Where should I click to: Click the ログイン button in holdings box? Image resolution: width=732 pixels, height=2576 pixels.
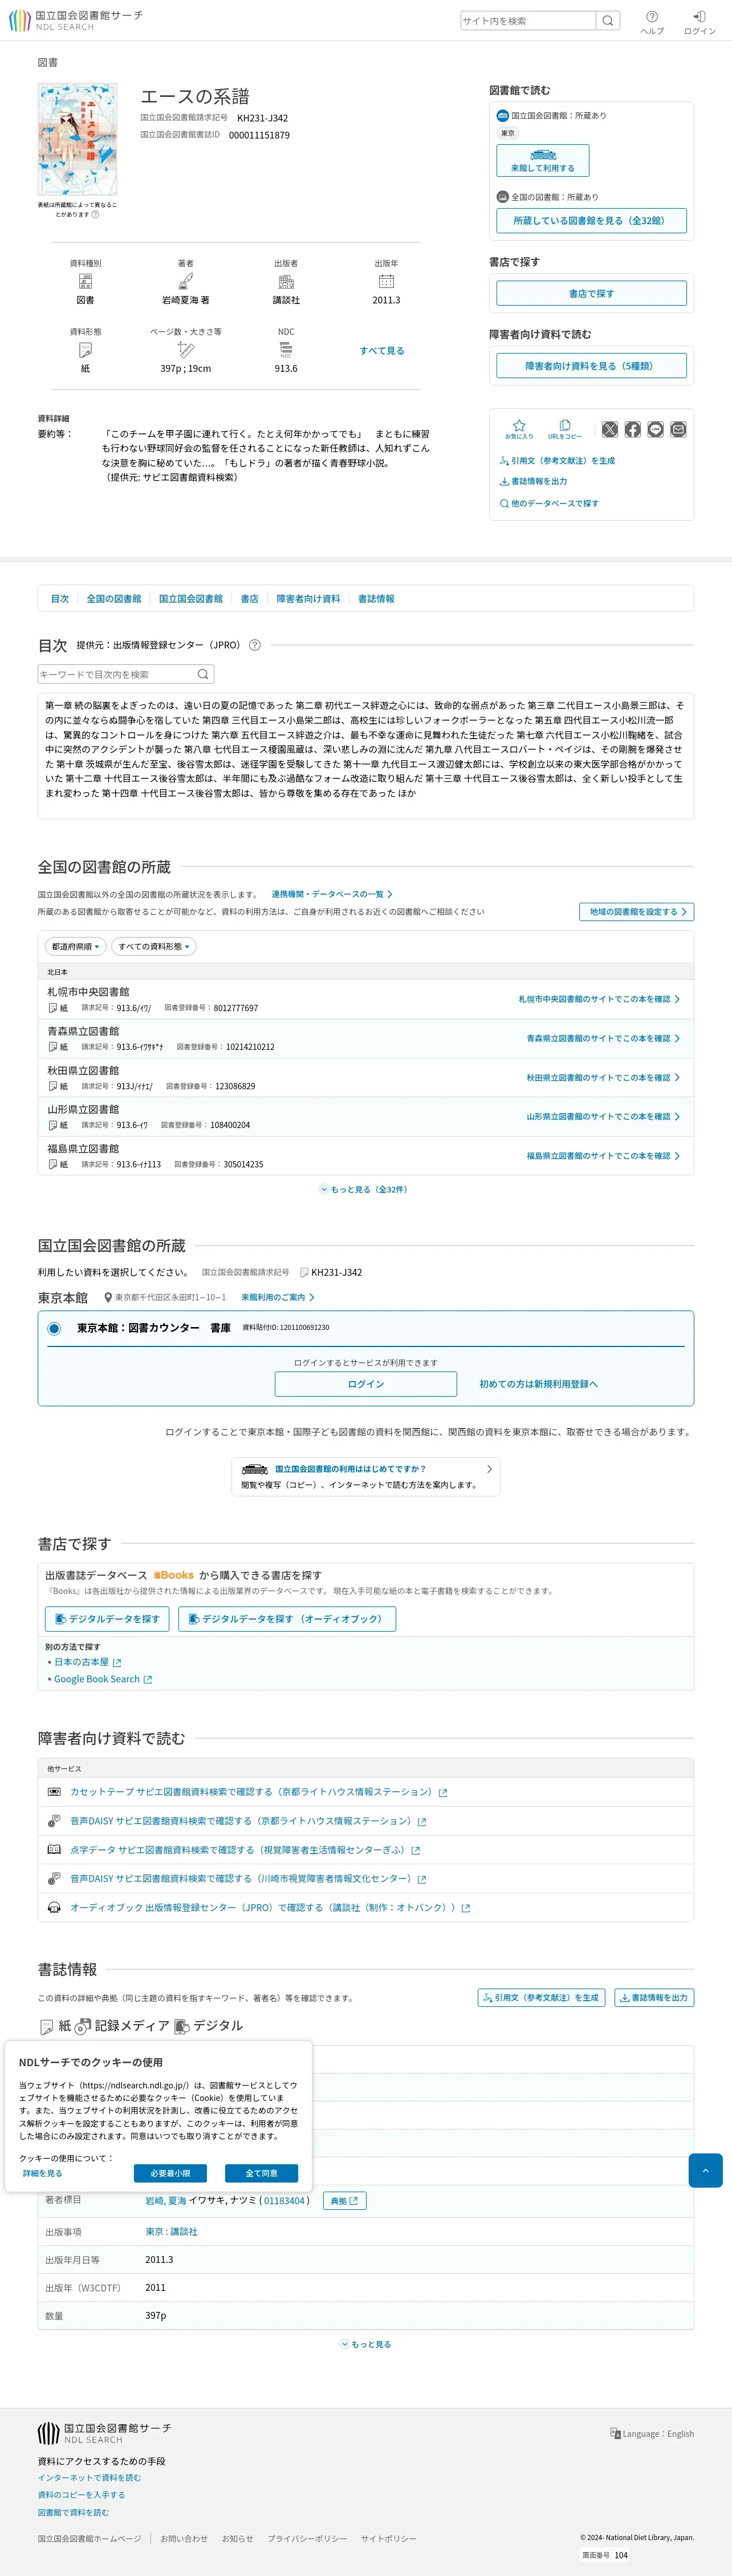pos(366,1384)
